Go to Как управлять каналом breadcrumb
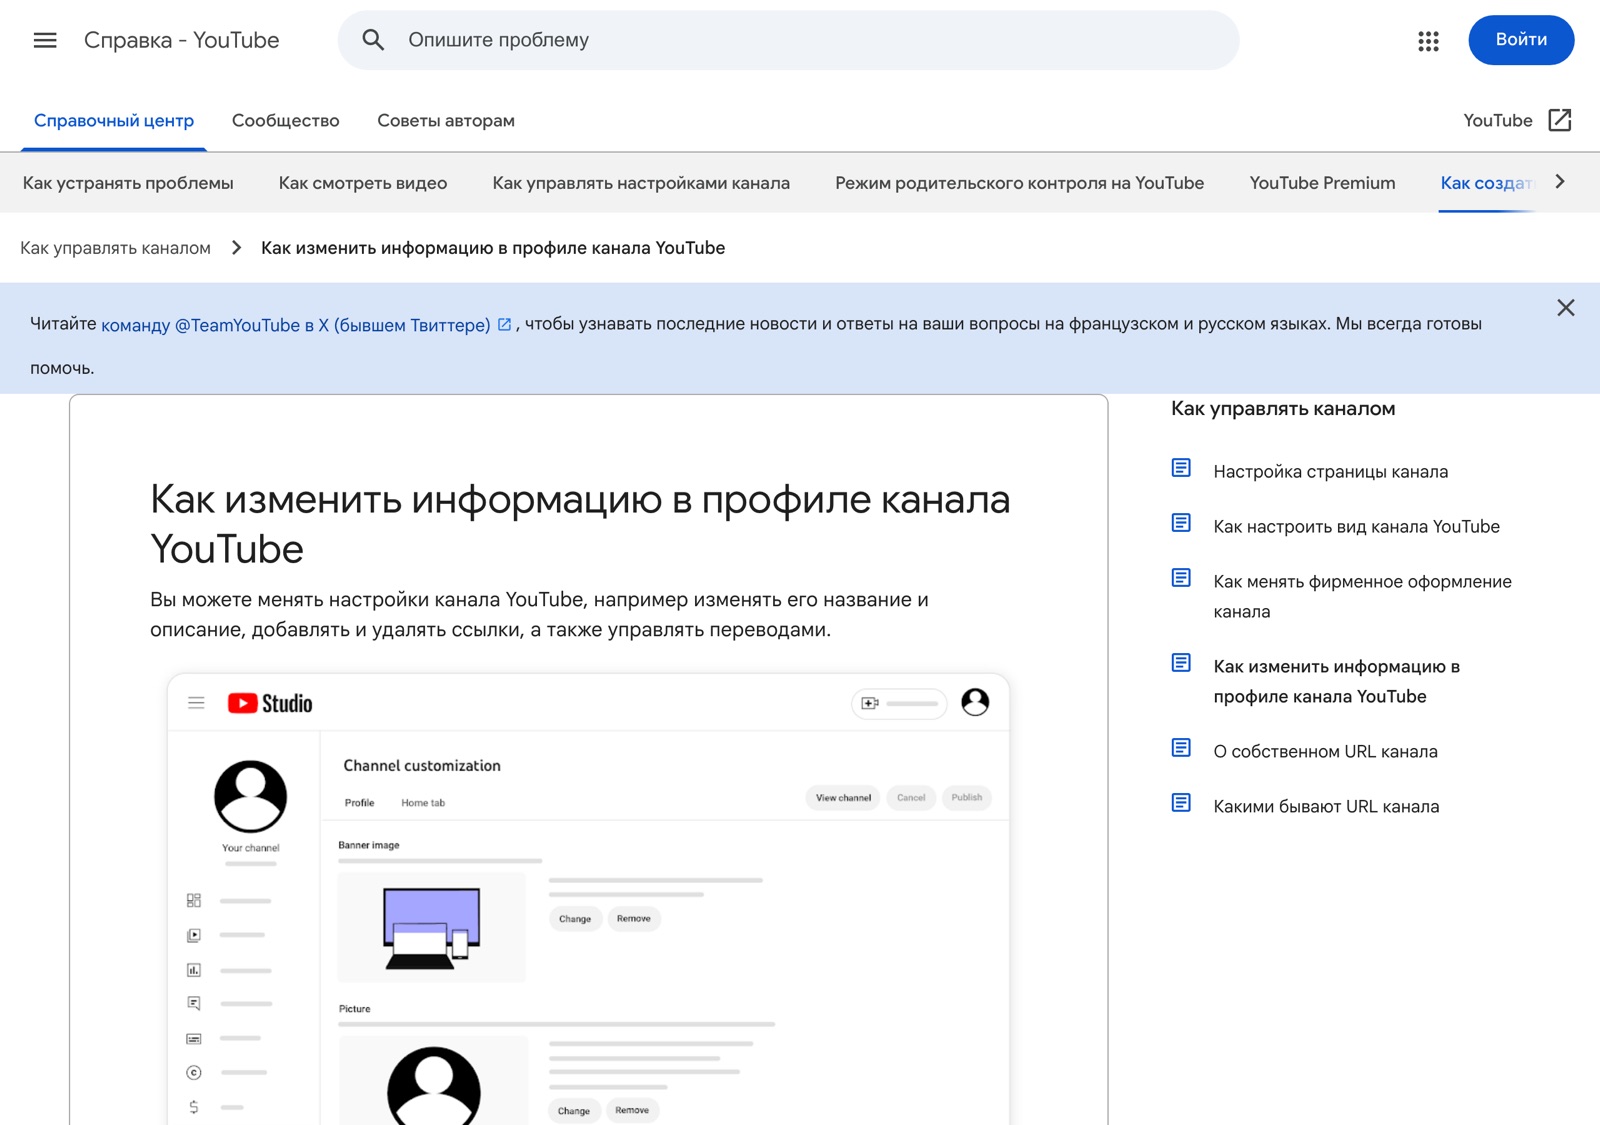The width and height of the screenshot is (1600, 1125). 115,248
